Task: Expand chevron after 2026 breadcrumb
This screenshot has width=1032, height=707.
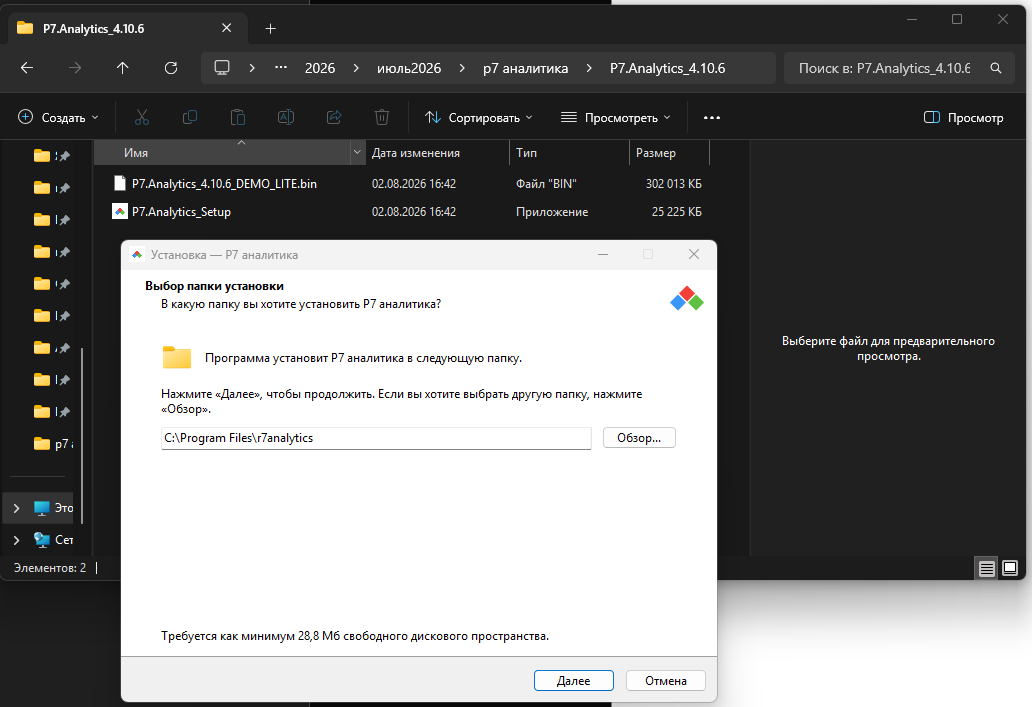Action: coord(356,68)
